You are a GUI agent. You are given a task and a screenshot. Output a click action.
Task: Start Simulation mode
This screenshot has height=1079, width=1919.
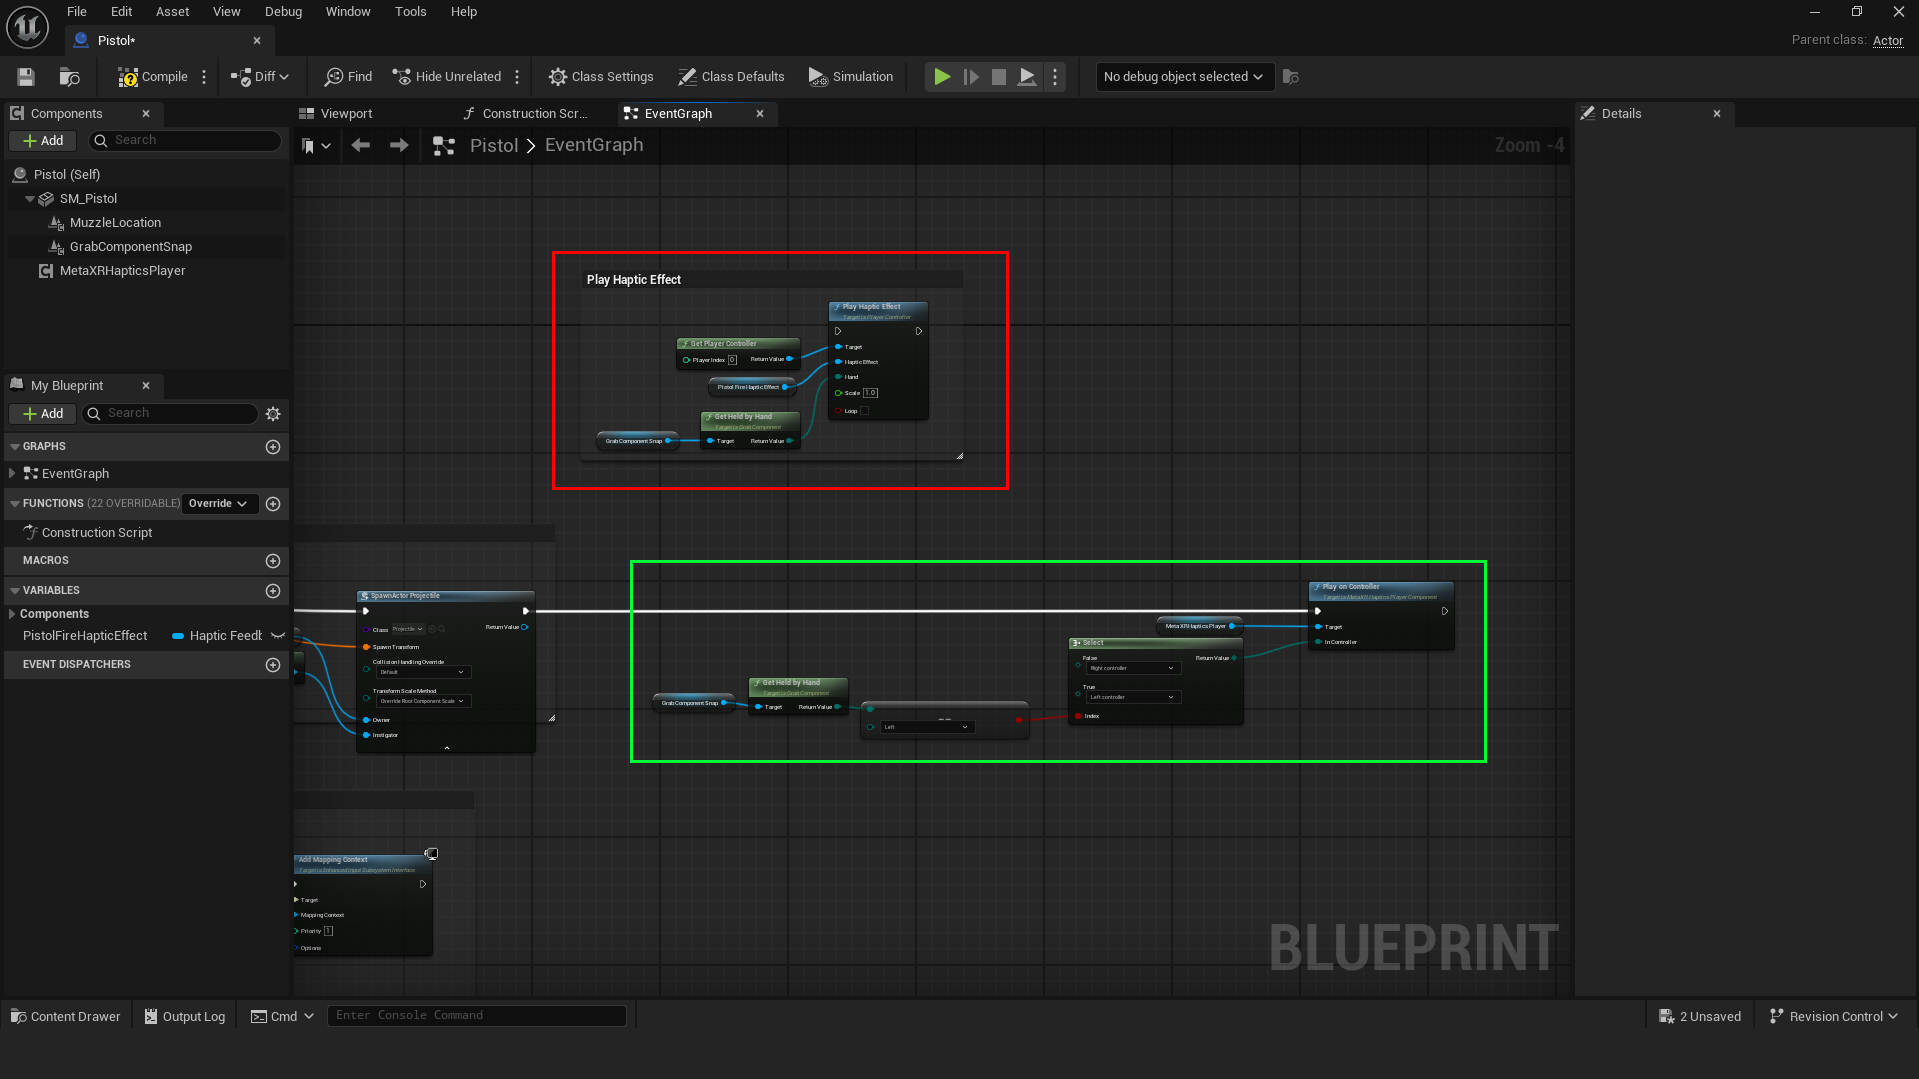851,77
